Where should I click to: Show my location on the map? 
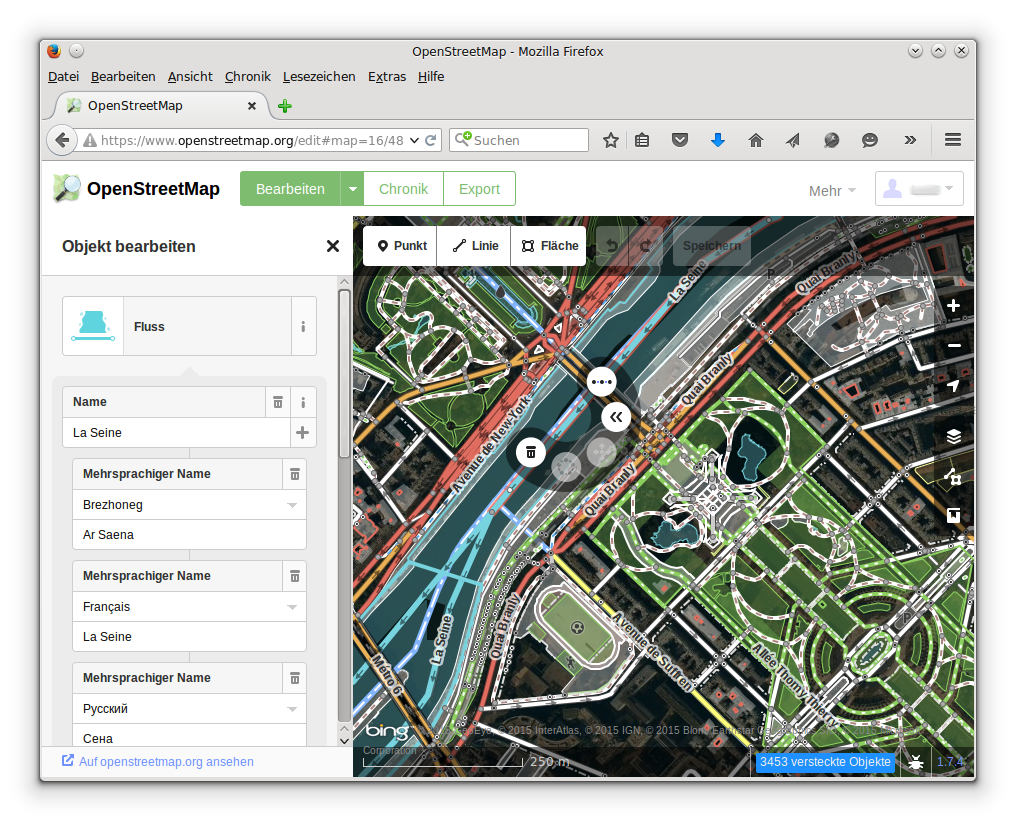pos(954,386)
